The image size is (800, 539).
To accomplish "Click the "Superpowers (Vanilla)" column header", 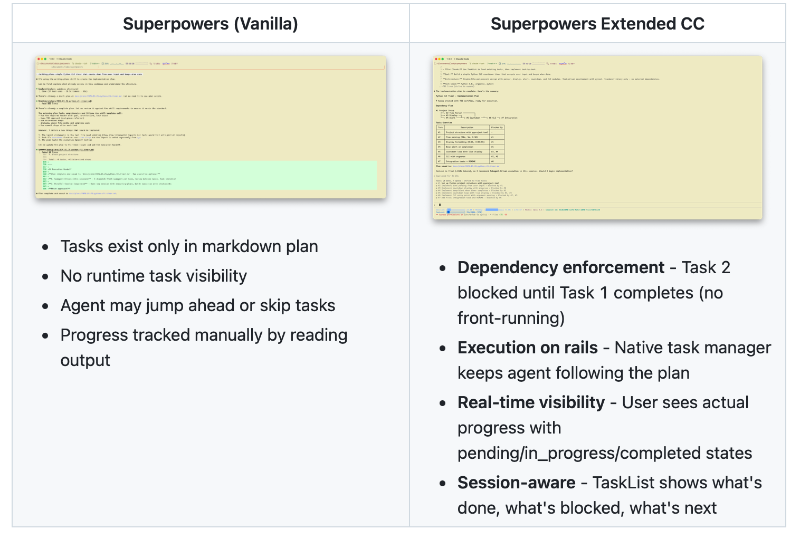I will 210,23.
